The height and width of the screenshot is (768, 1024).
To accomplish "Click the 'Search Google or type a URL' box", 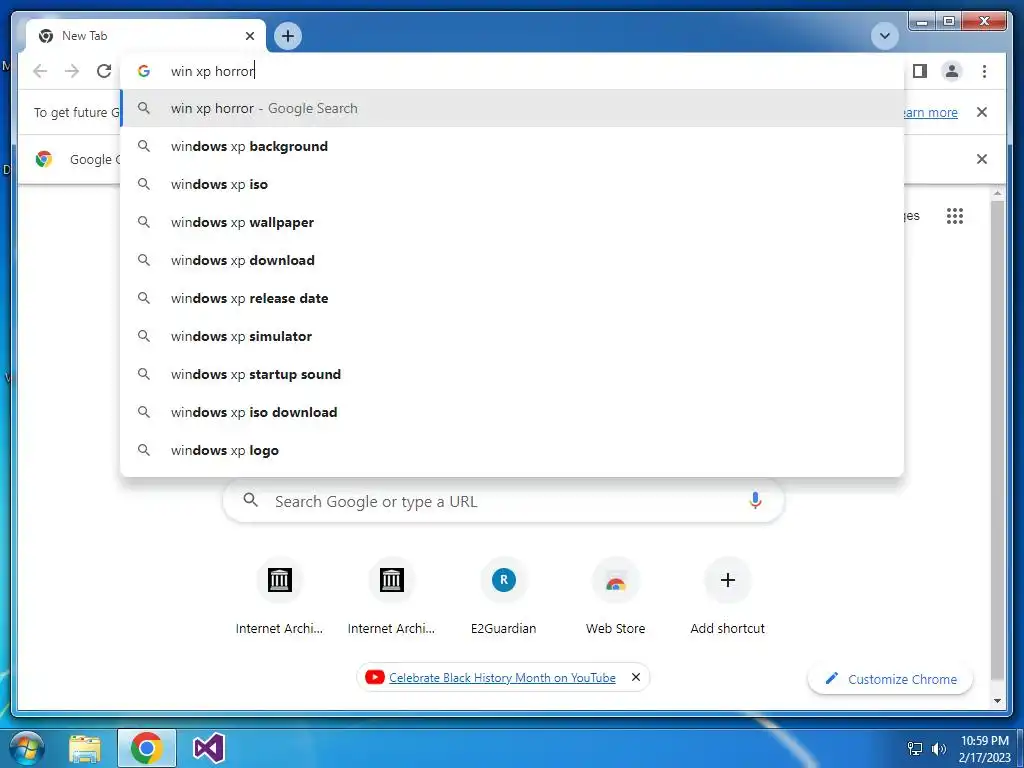I will [x=503, y=501].
